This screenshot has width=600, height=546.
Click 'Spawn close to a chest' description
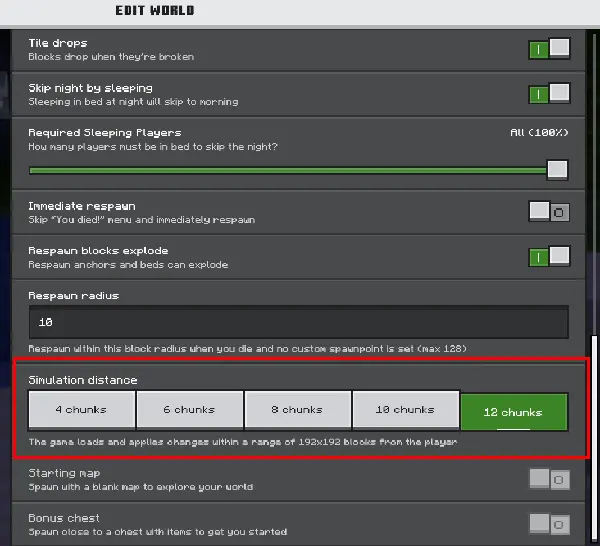point(157,532)
